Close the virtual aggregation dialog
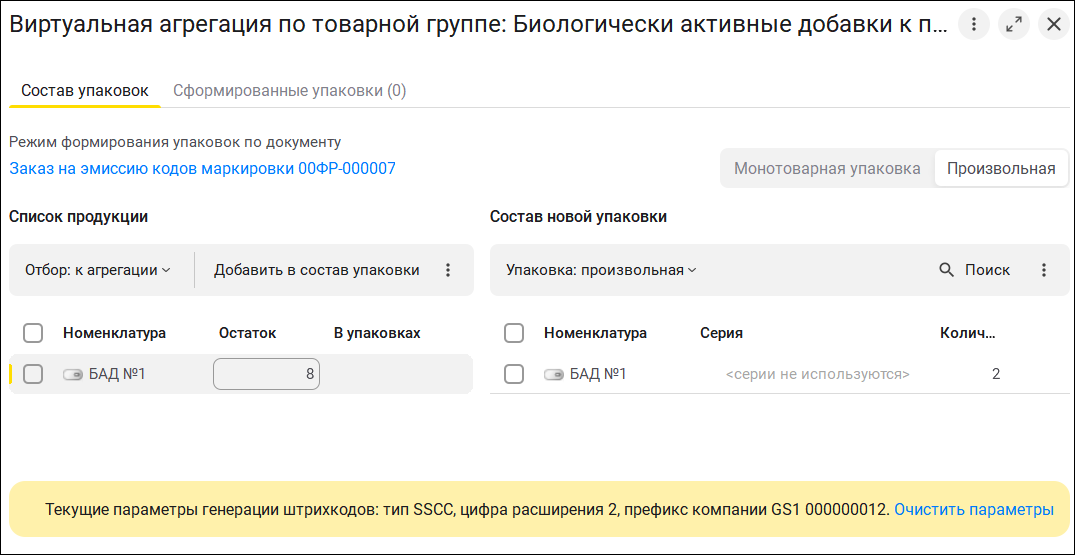 pyautogui.click(x=1053, y=25)
